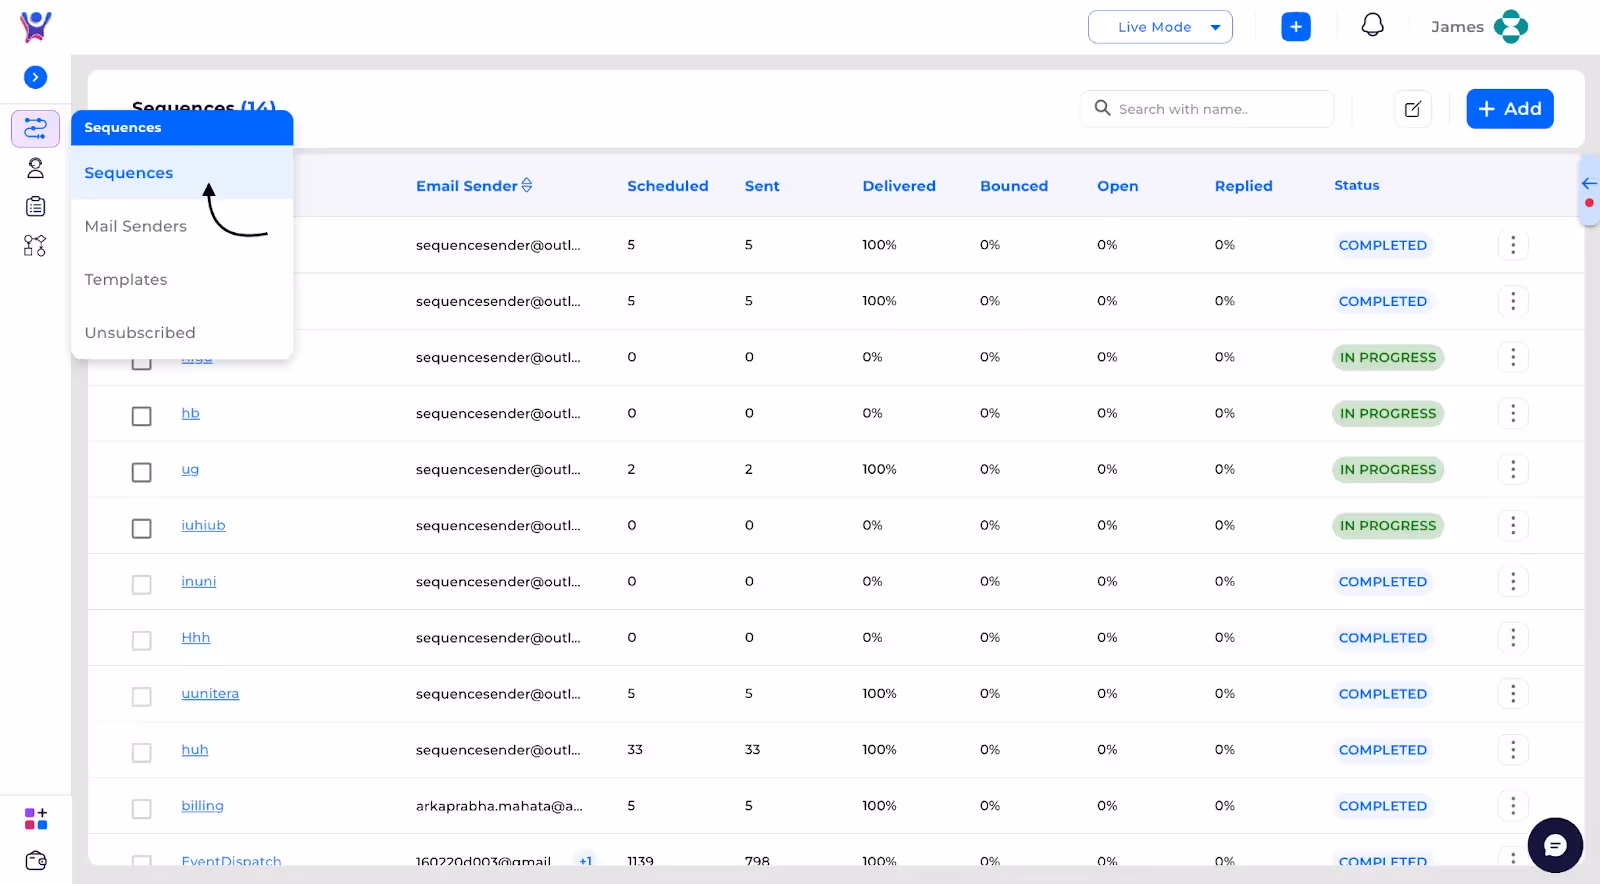Open three-dot menu for hb row

coord(1513,413)
